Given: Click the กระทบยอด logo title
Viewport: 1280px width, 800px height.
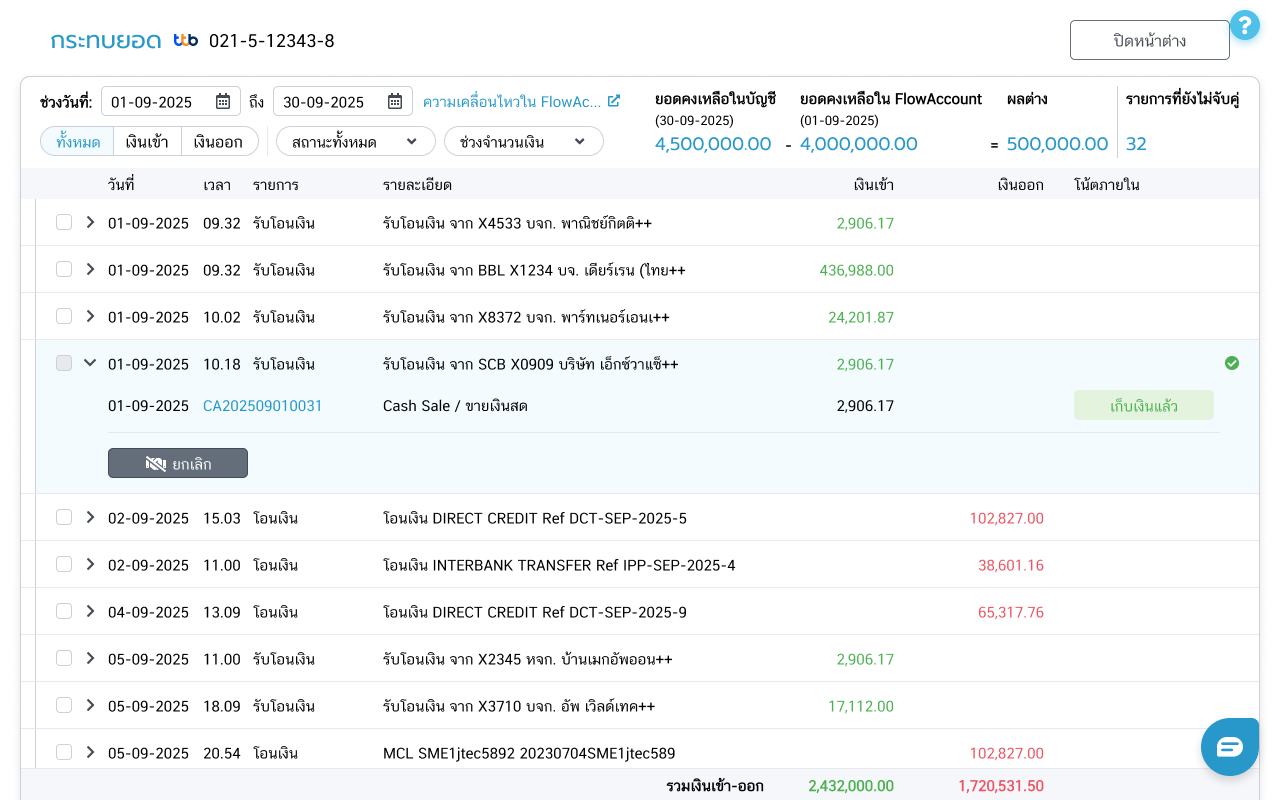Looking at the screenshot, I should pyautogui.click(x=105, y=40).
